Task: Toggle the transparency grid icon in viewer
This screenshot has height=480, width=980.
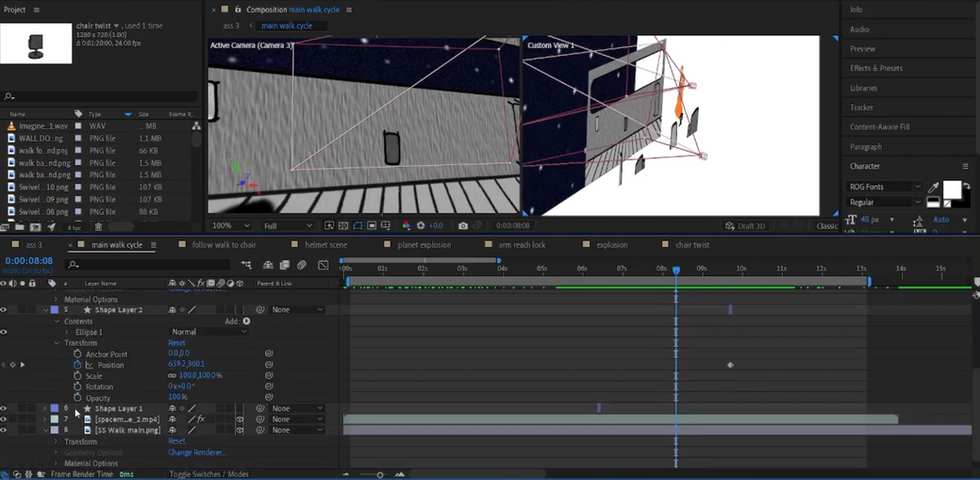Action: point(343,226)
